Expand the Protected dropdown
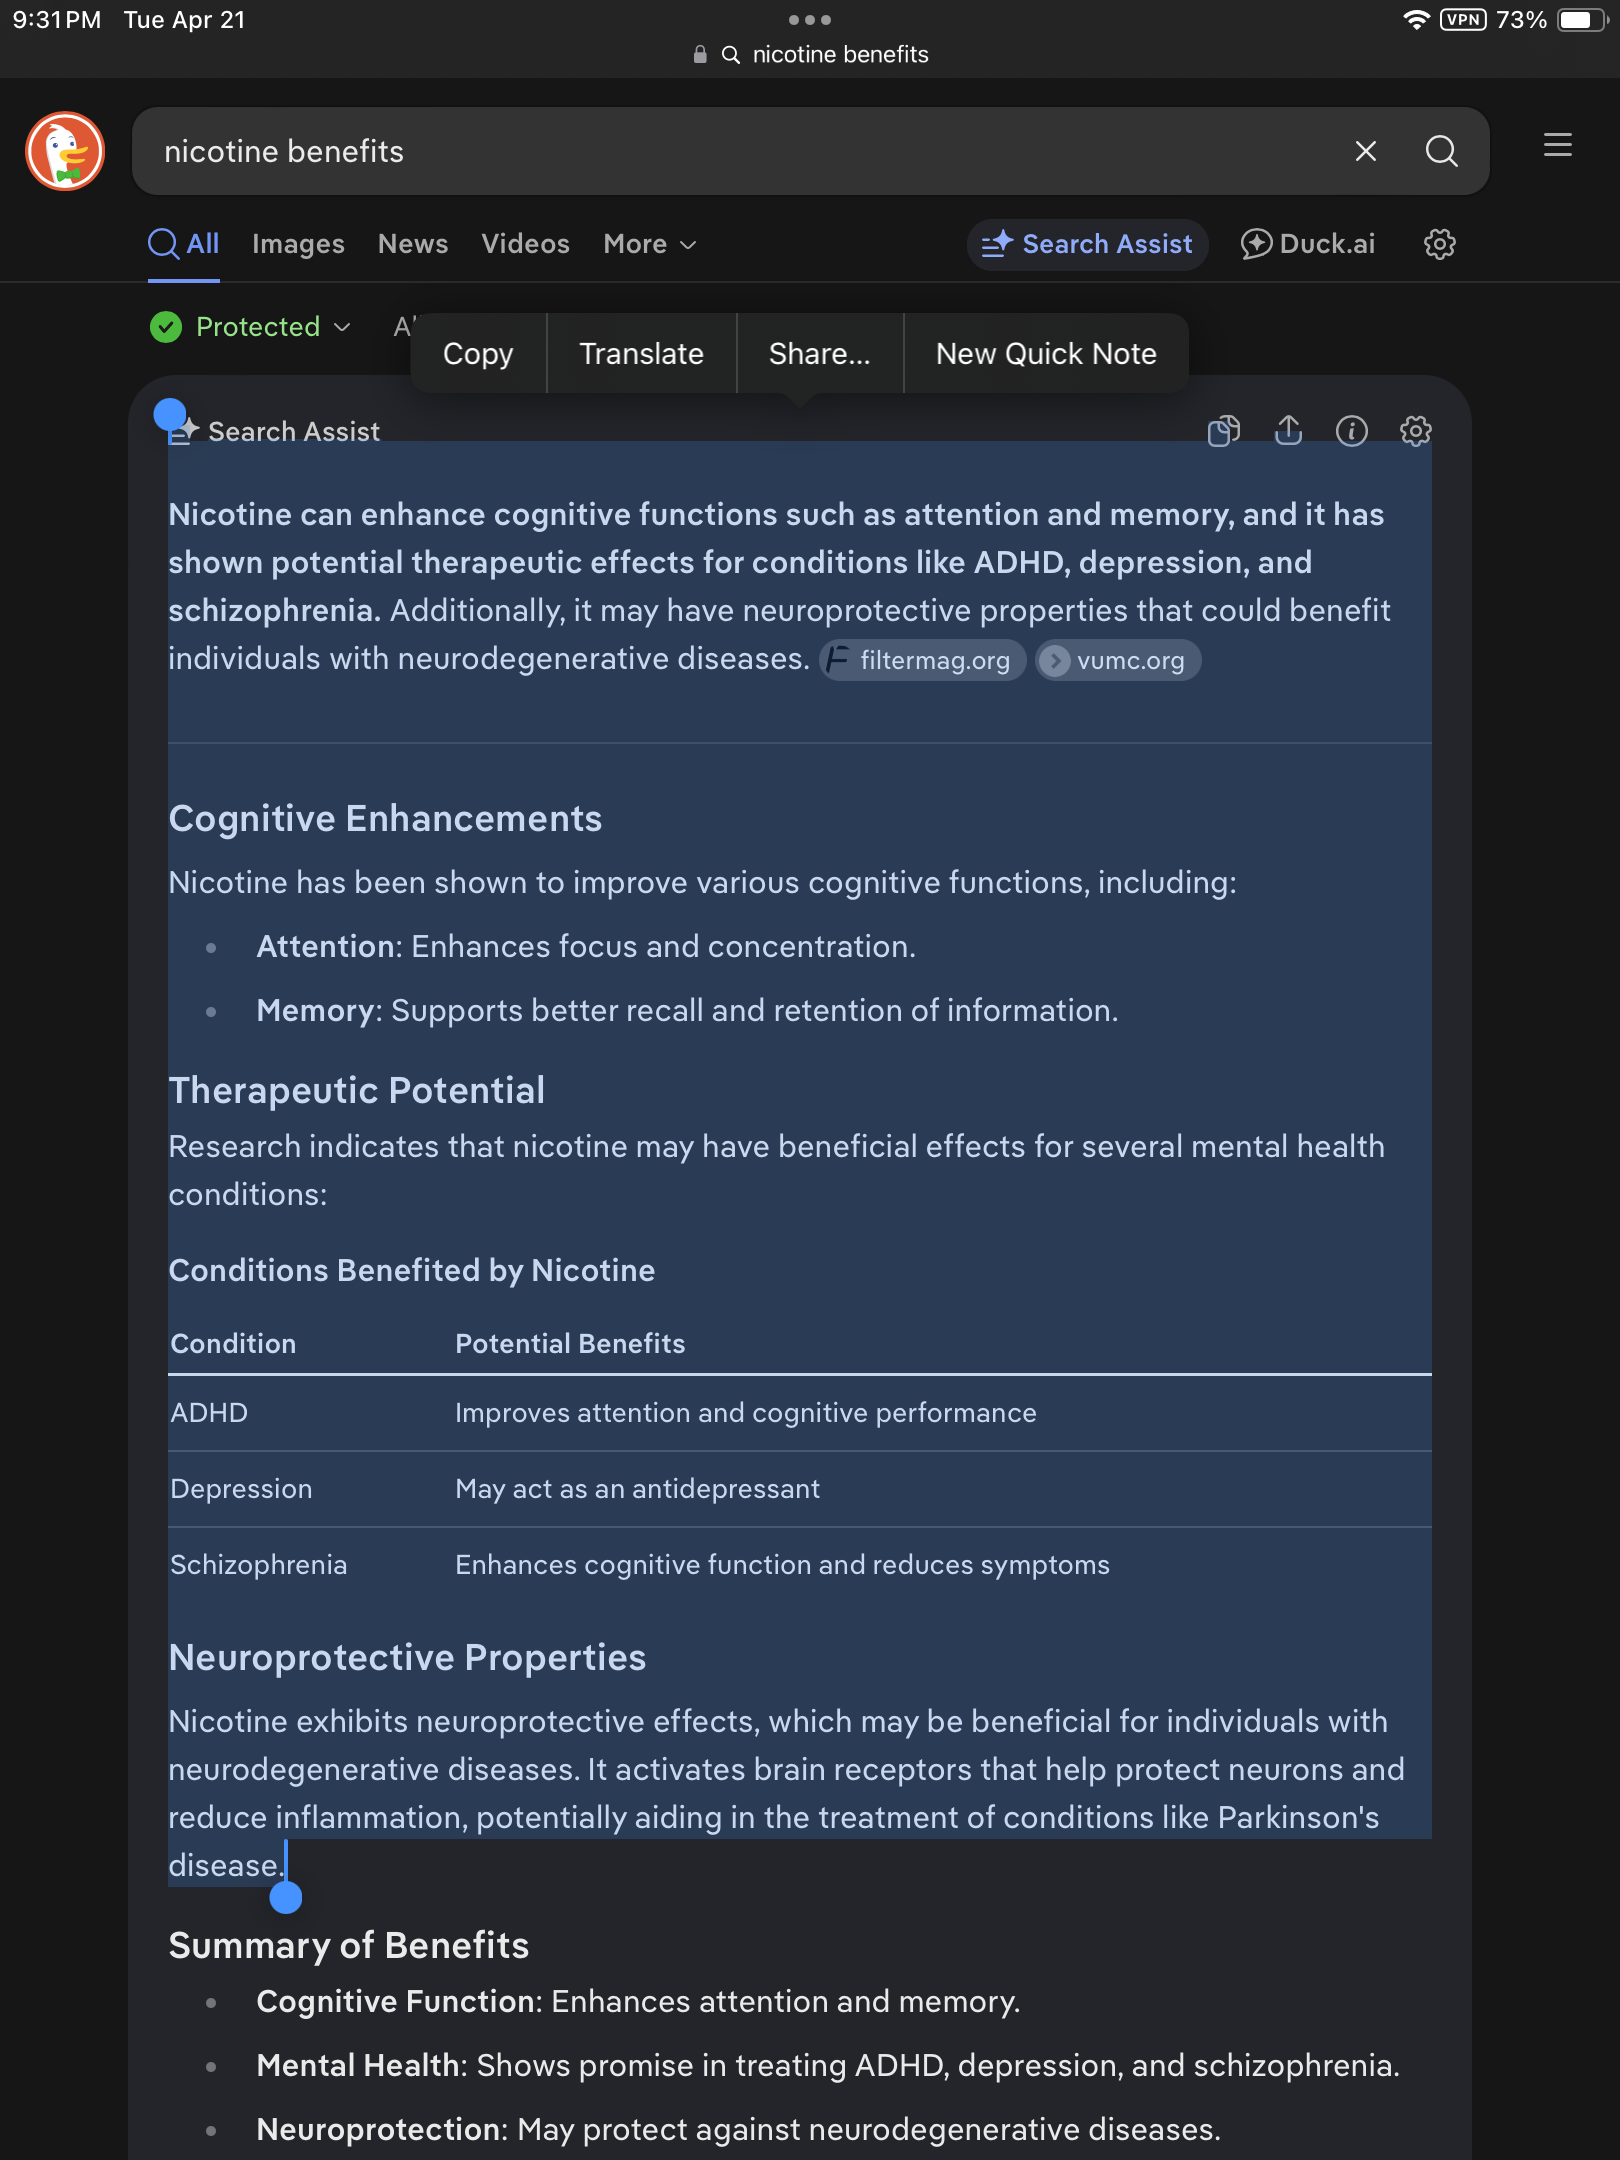The image size is (1620, 2160). click(251, 327)
